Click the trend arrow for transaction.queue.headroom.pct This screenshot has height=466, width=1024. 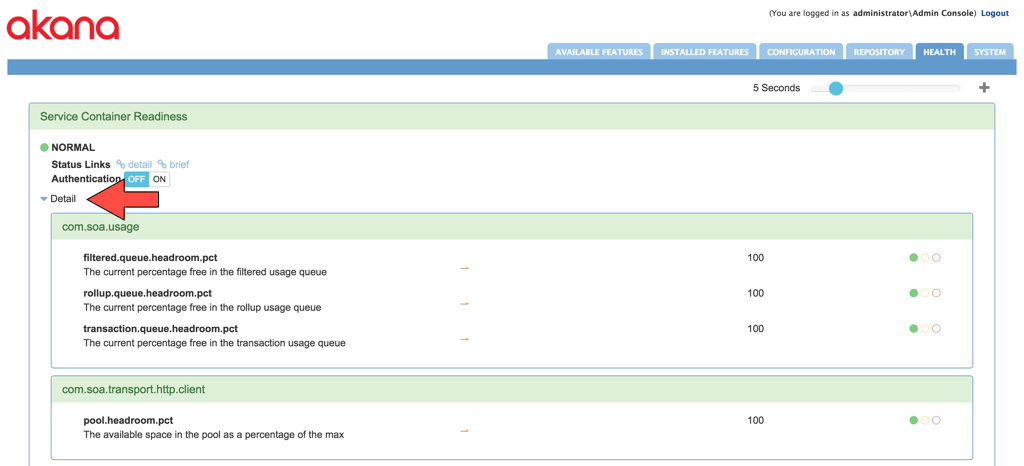464,339
